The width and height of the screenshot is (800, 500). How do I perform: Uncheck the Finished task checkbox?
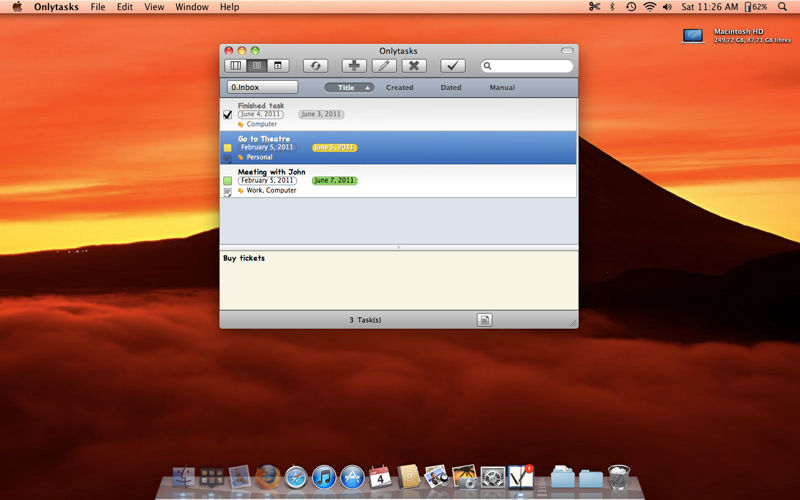(x=228, y=115)
